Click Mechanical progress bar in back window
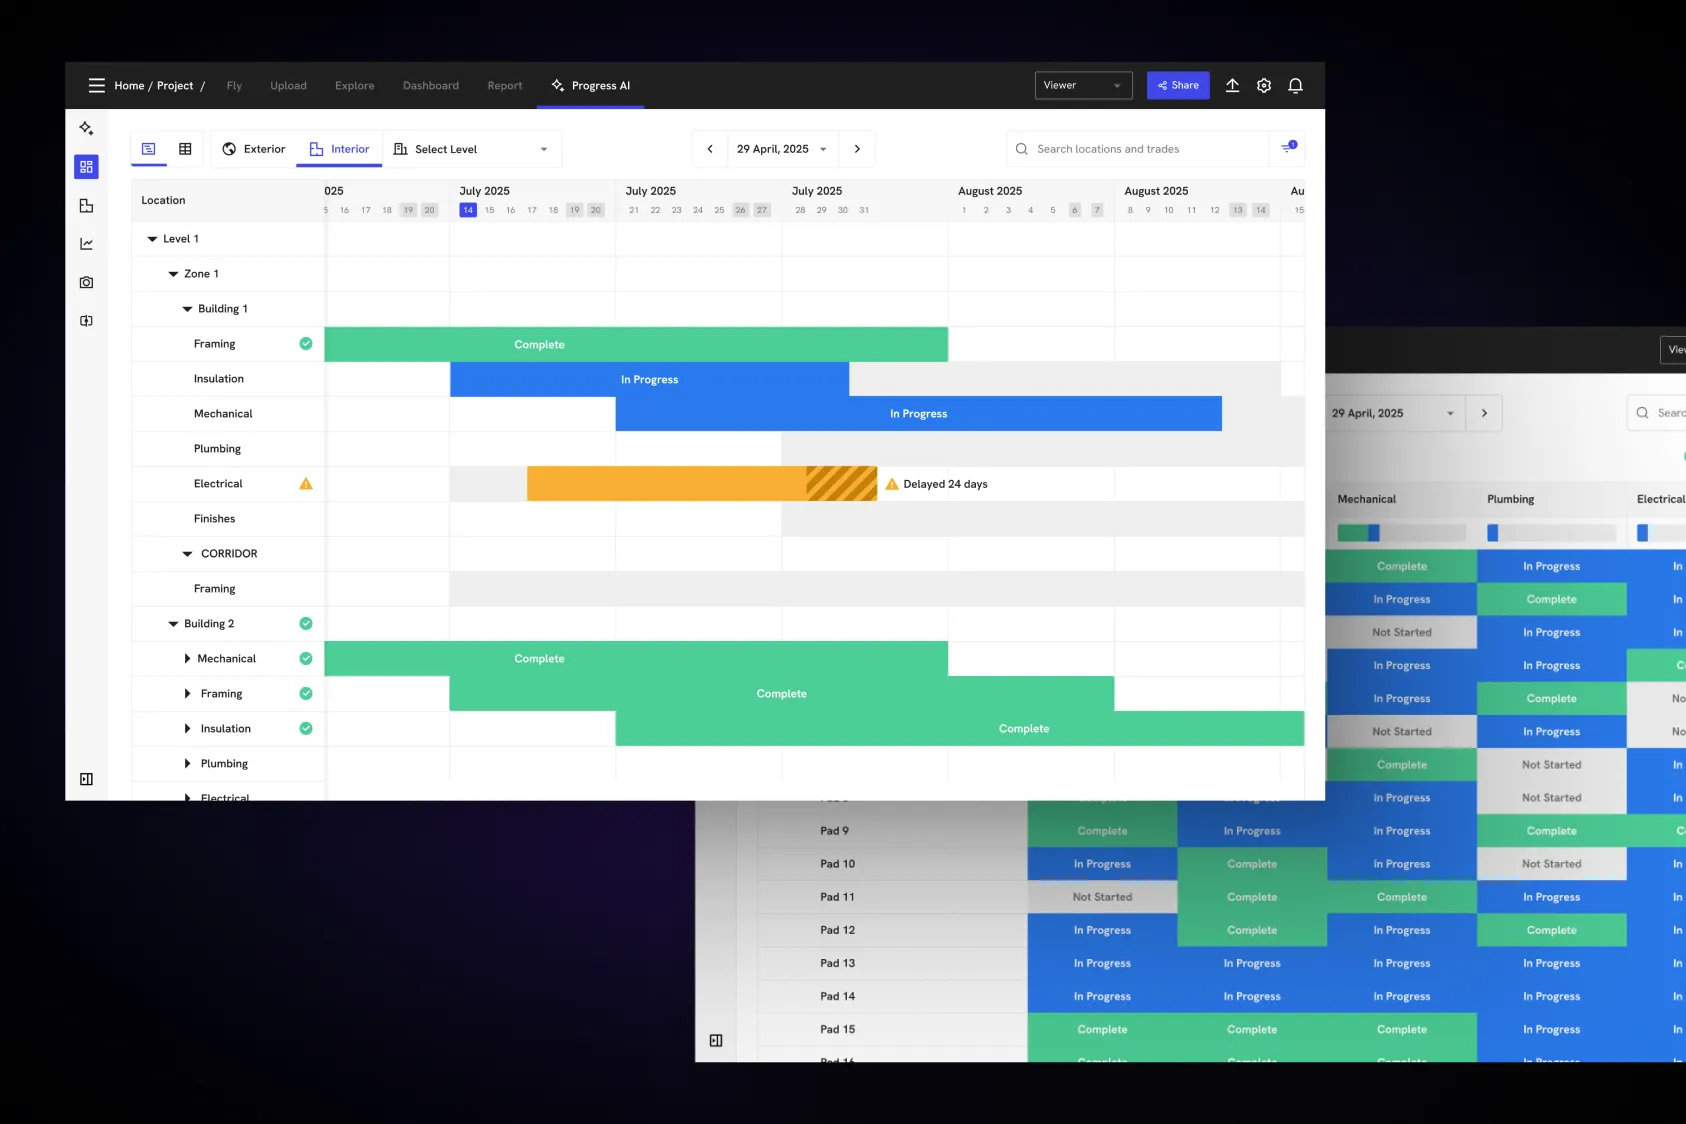The width and height of the screenshot is (1686, 1124). click(x=1401, y=533)
